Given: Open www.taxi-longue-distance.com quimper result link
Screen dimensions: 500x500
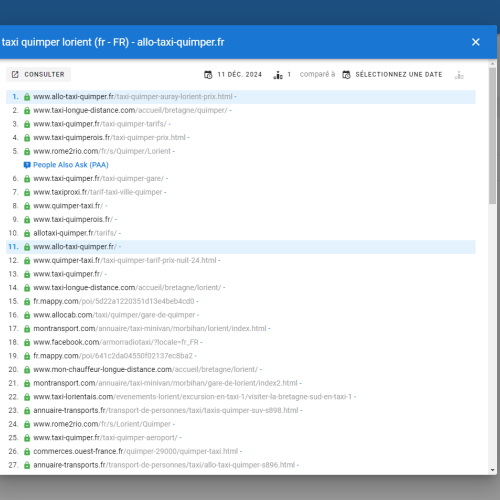Looking at the screenshot, I should [x=130, y=110].
